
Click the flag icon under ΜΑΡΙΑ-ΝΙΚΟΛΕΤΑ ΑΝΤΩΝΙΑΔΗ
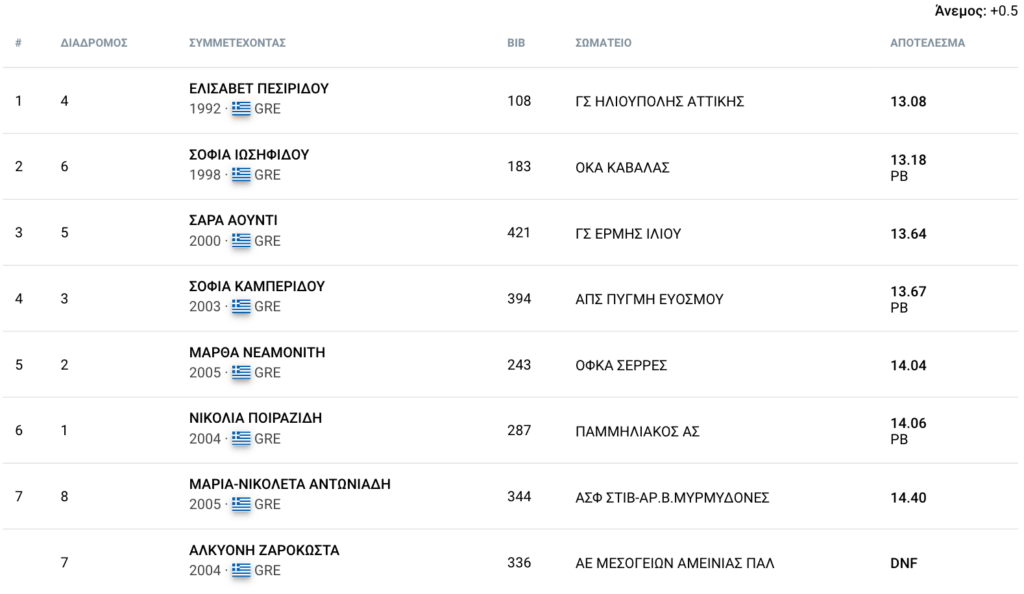(x=241, y=504)
